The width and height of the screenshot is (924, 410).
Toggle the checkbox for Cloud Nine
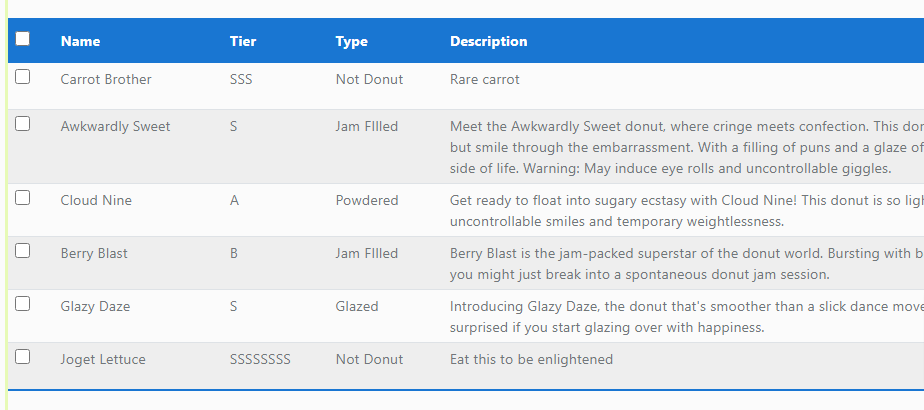[23, 198]
